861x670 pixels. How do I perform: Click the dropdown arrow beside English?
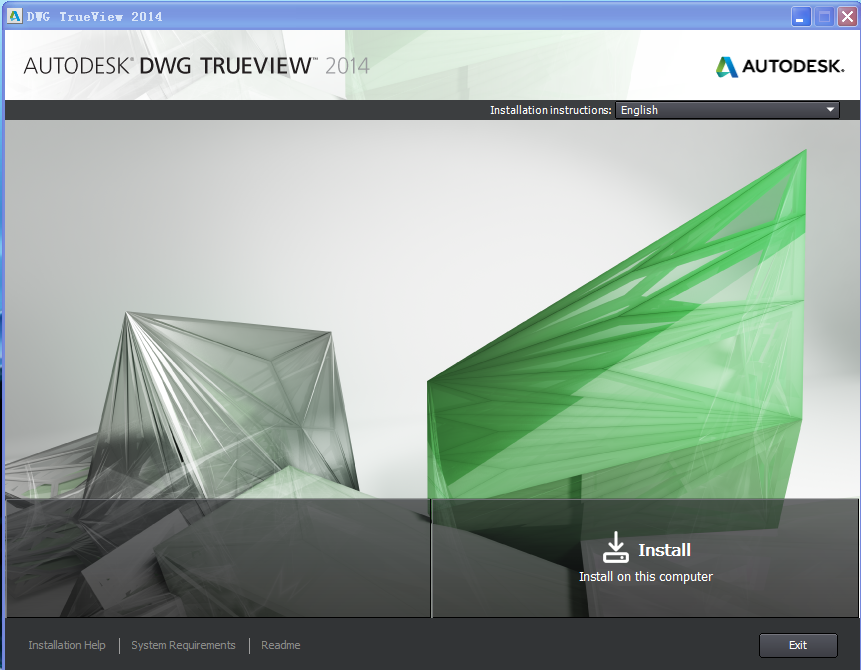point(830,110)
